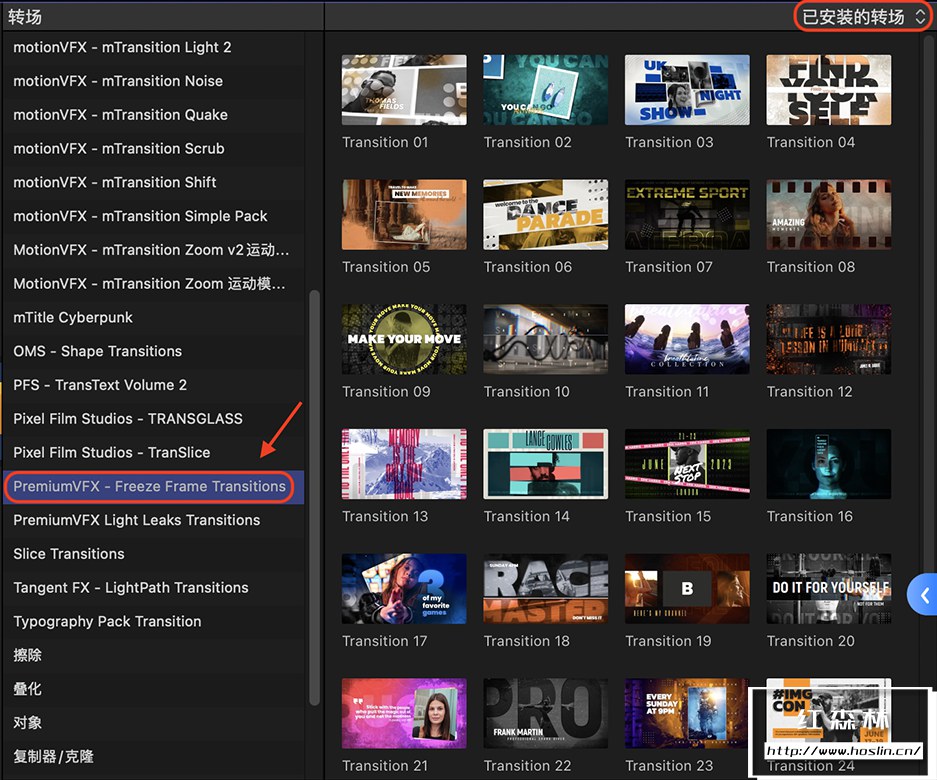This screenshot has width=937, height=780.
Task: Open the 已安装的转场 dropdown
Action: [x=863, y=17]
